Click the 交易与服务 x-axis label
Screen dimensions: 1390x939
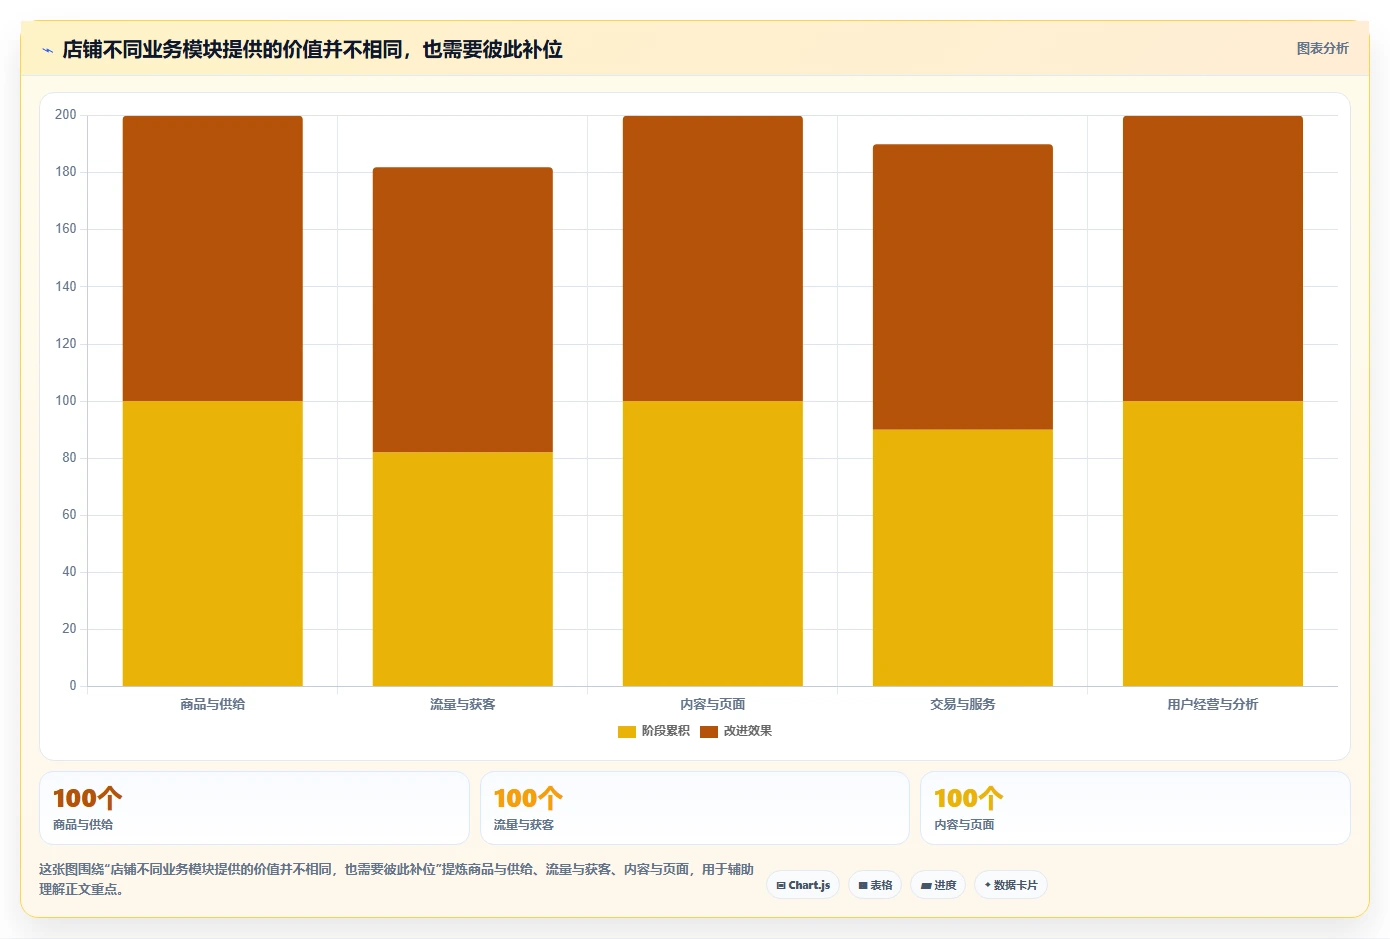(x=963, y=704)
